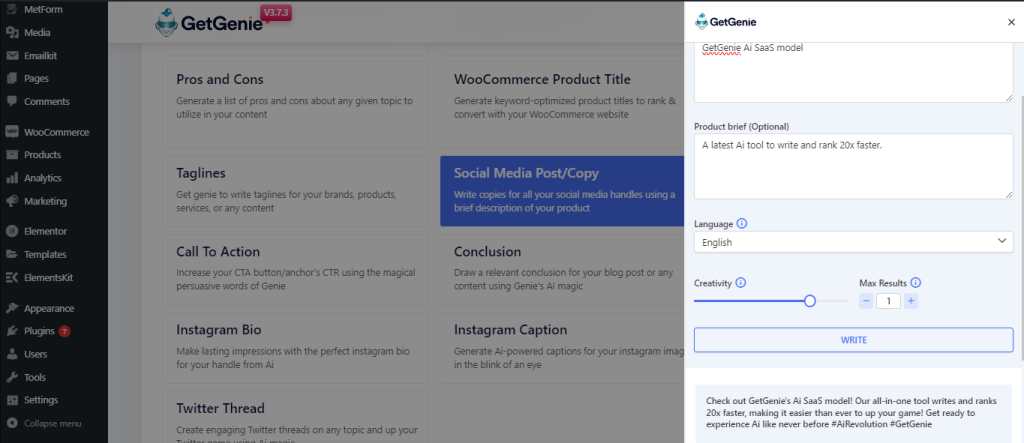Click the V3.7.3 version badge
The width and height of the screenshot is (1024, 443).
click(x=276, y=14)
